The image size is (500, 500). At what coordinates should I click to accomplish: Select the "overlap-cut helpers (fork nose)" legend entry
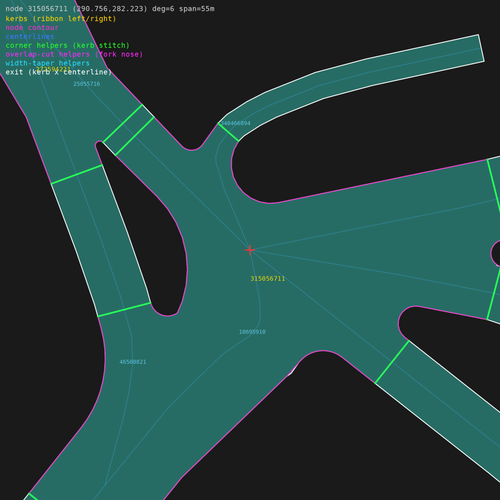point(74,54)
